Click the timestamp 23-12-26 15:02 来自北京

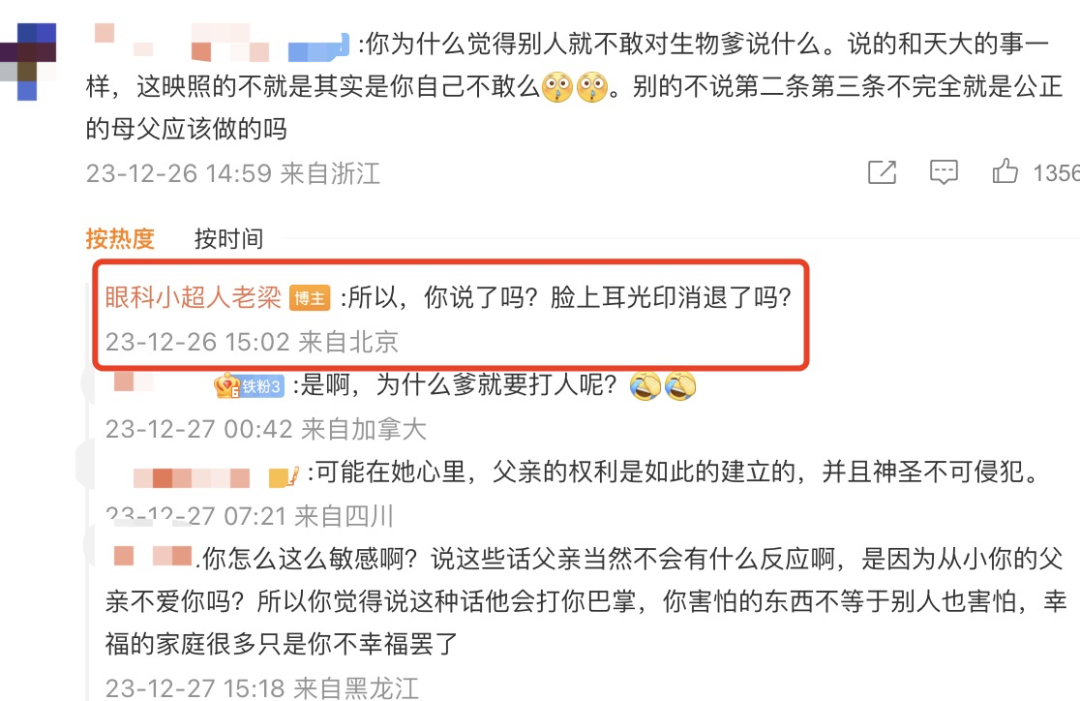[x=251, y=342]
